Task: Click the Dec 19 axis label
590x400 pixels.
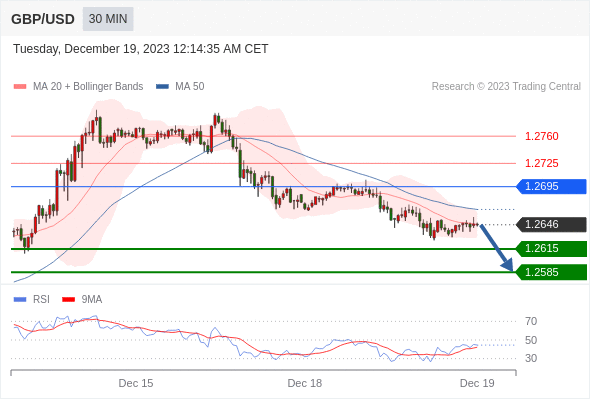Action: (x=477, y=383)
